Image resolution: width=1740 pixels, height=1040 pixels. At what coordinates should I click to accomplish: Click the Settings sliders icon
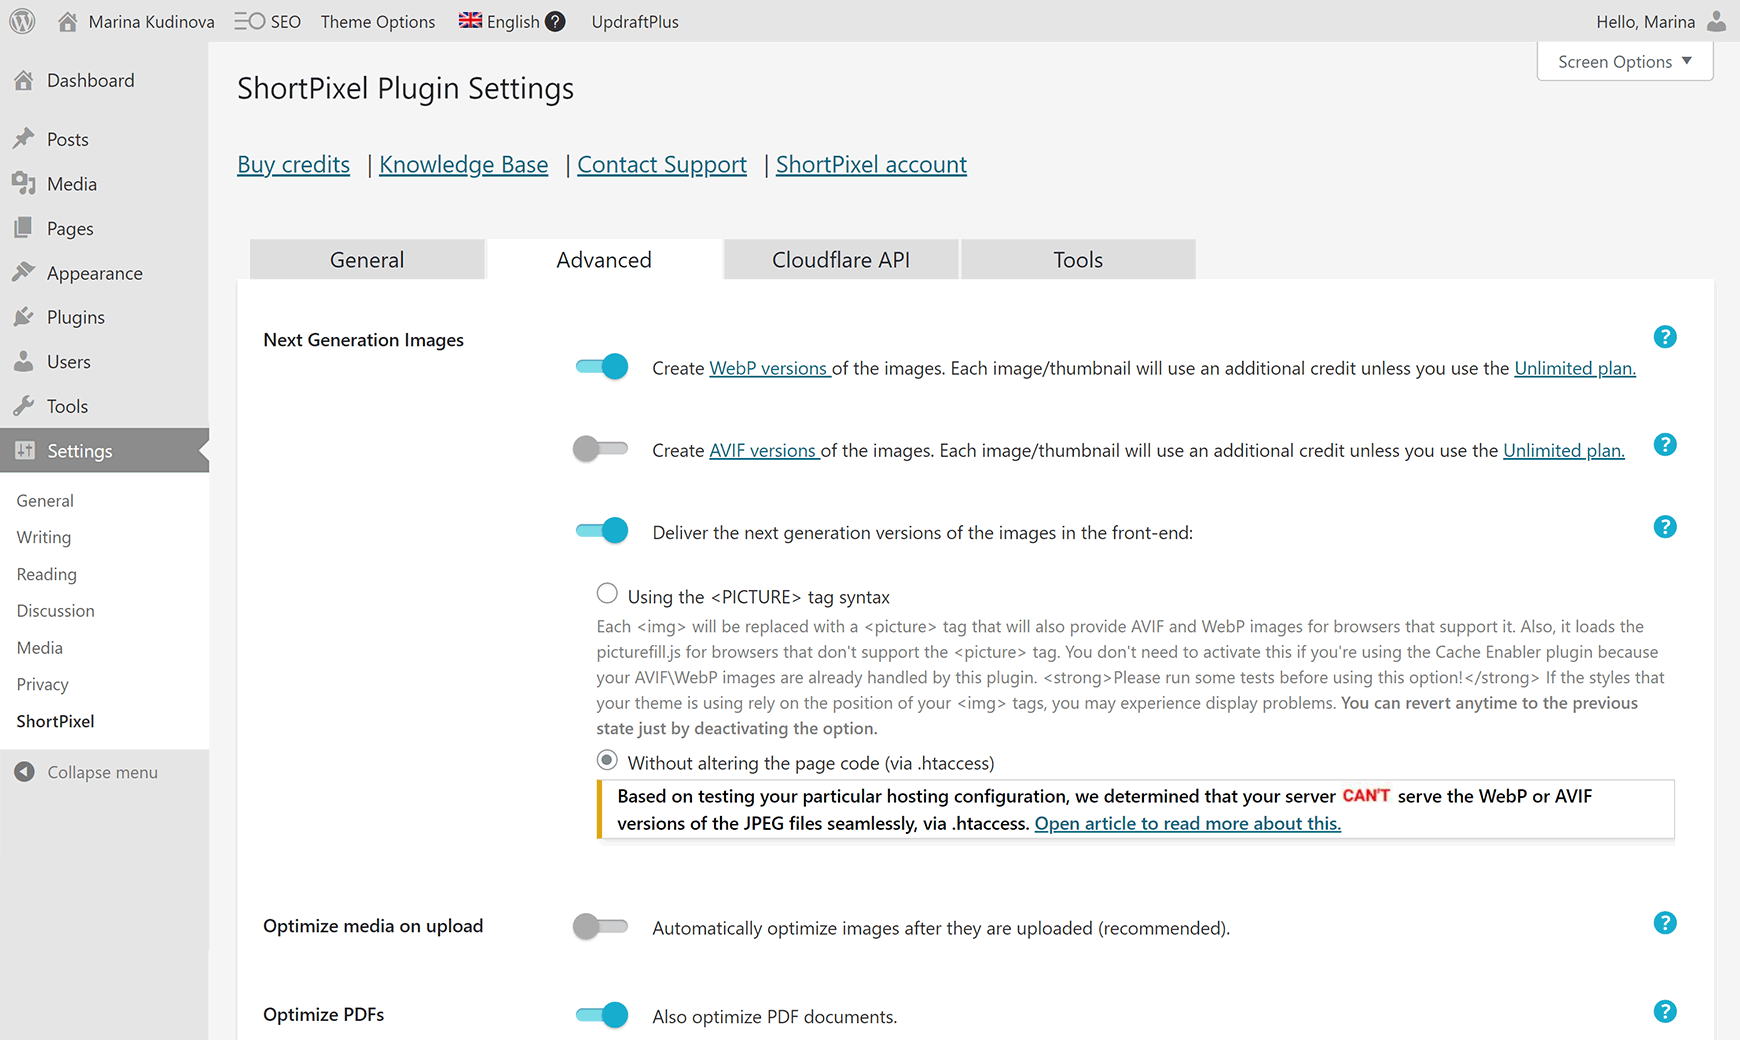tap(25, 450)
